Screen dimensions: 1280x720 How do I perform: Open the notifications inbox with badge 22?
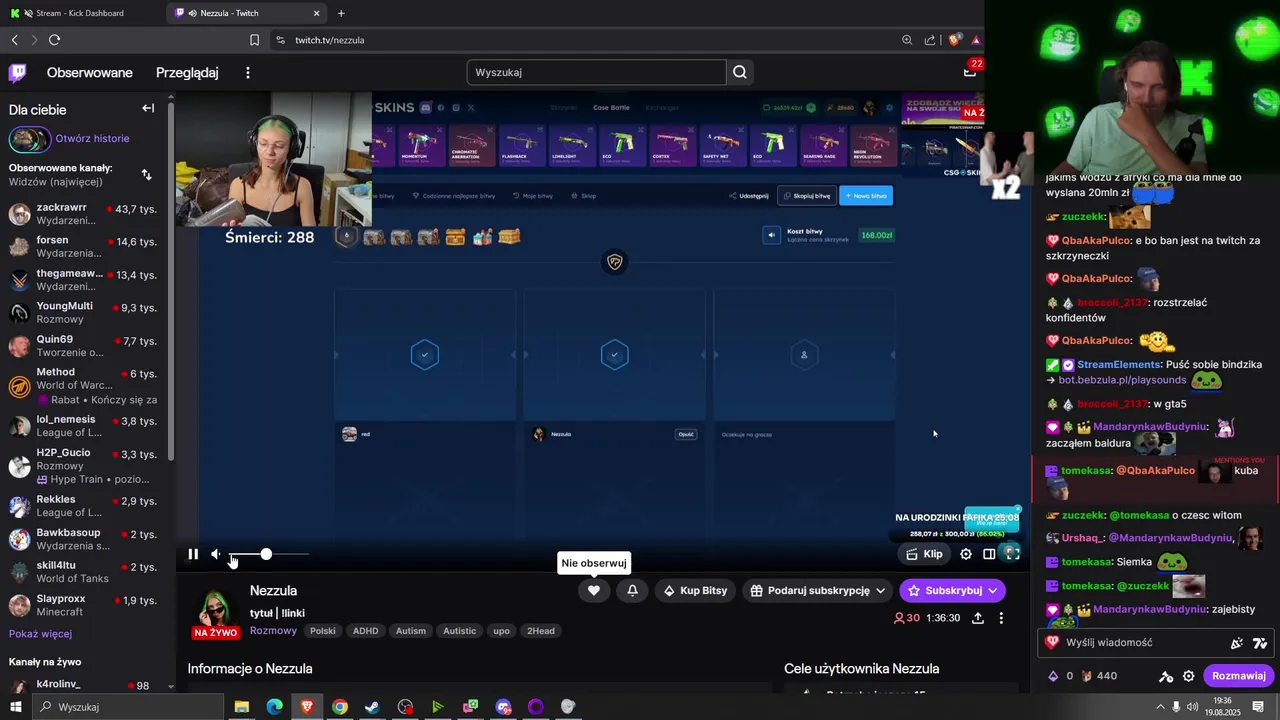click(x=970, y=70)
